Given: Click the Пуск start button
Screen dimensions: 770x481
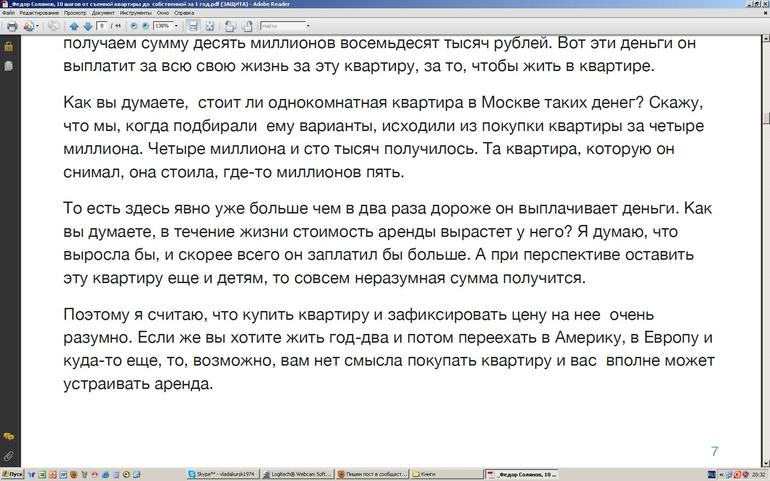Looking at the screenshot, I should (16, 474).
